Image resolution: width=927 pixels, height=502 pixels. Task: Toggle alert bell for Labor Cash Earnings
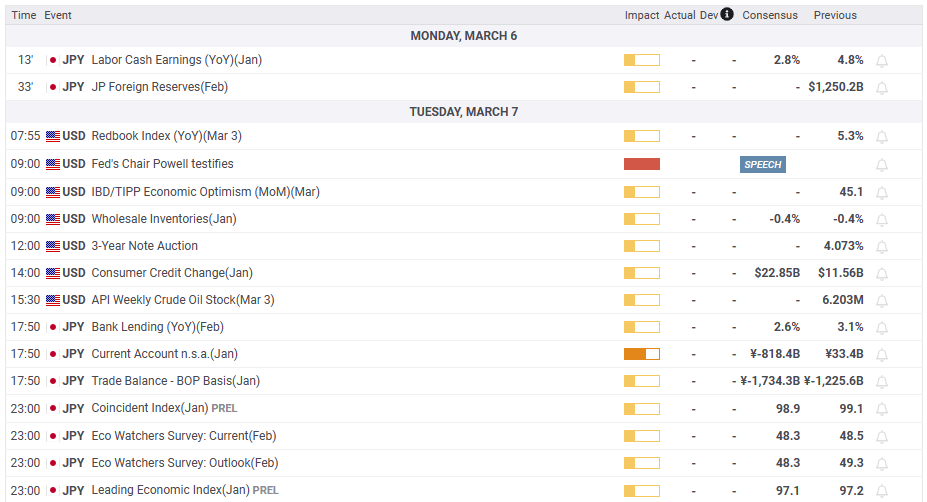(x=882, y=60)
